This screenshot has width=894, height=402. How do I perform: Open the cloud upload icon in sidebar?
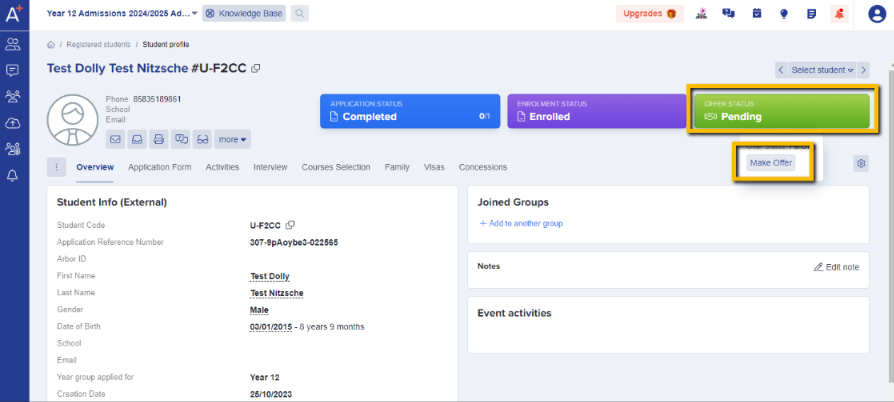[x=12, y=123]
